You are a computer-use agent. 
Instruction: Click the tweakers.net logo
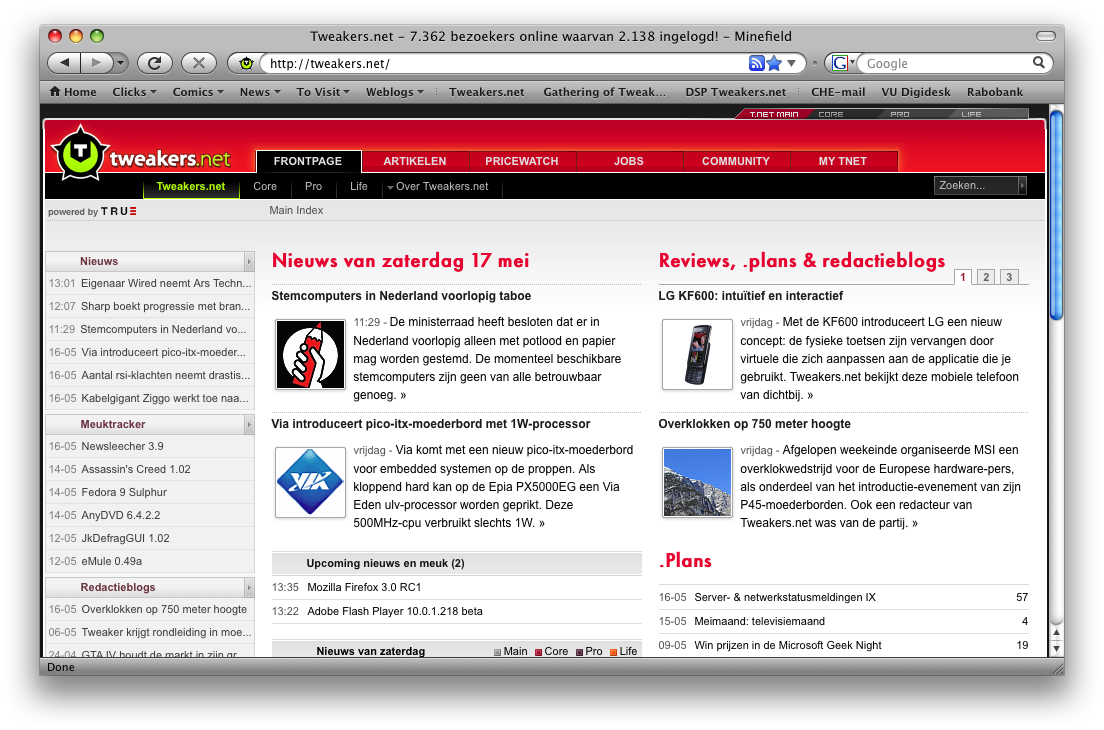143,153
